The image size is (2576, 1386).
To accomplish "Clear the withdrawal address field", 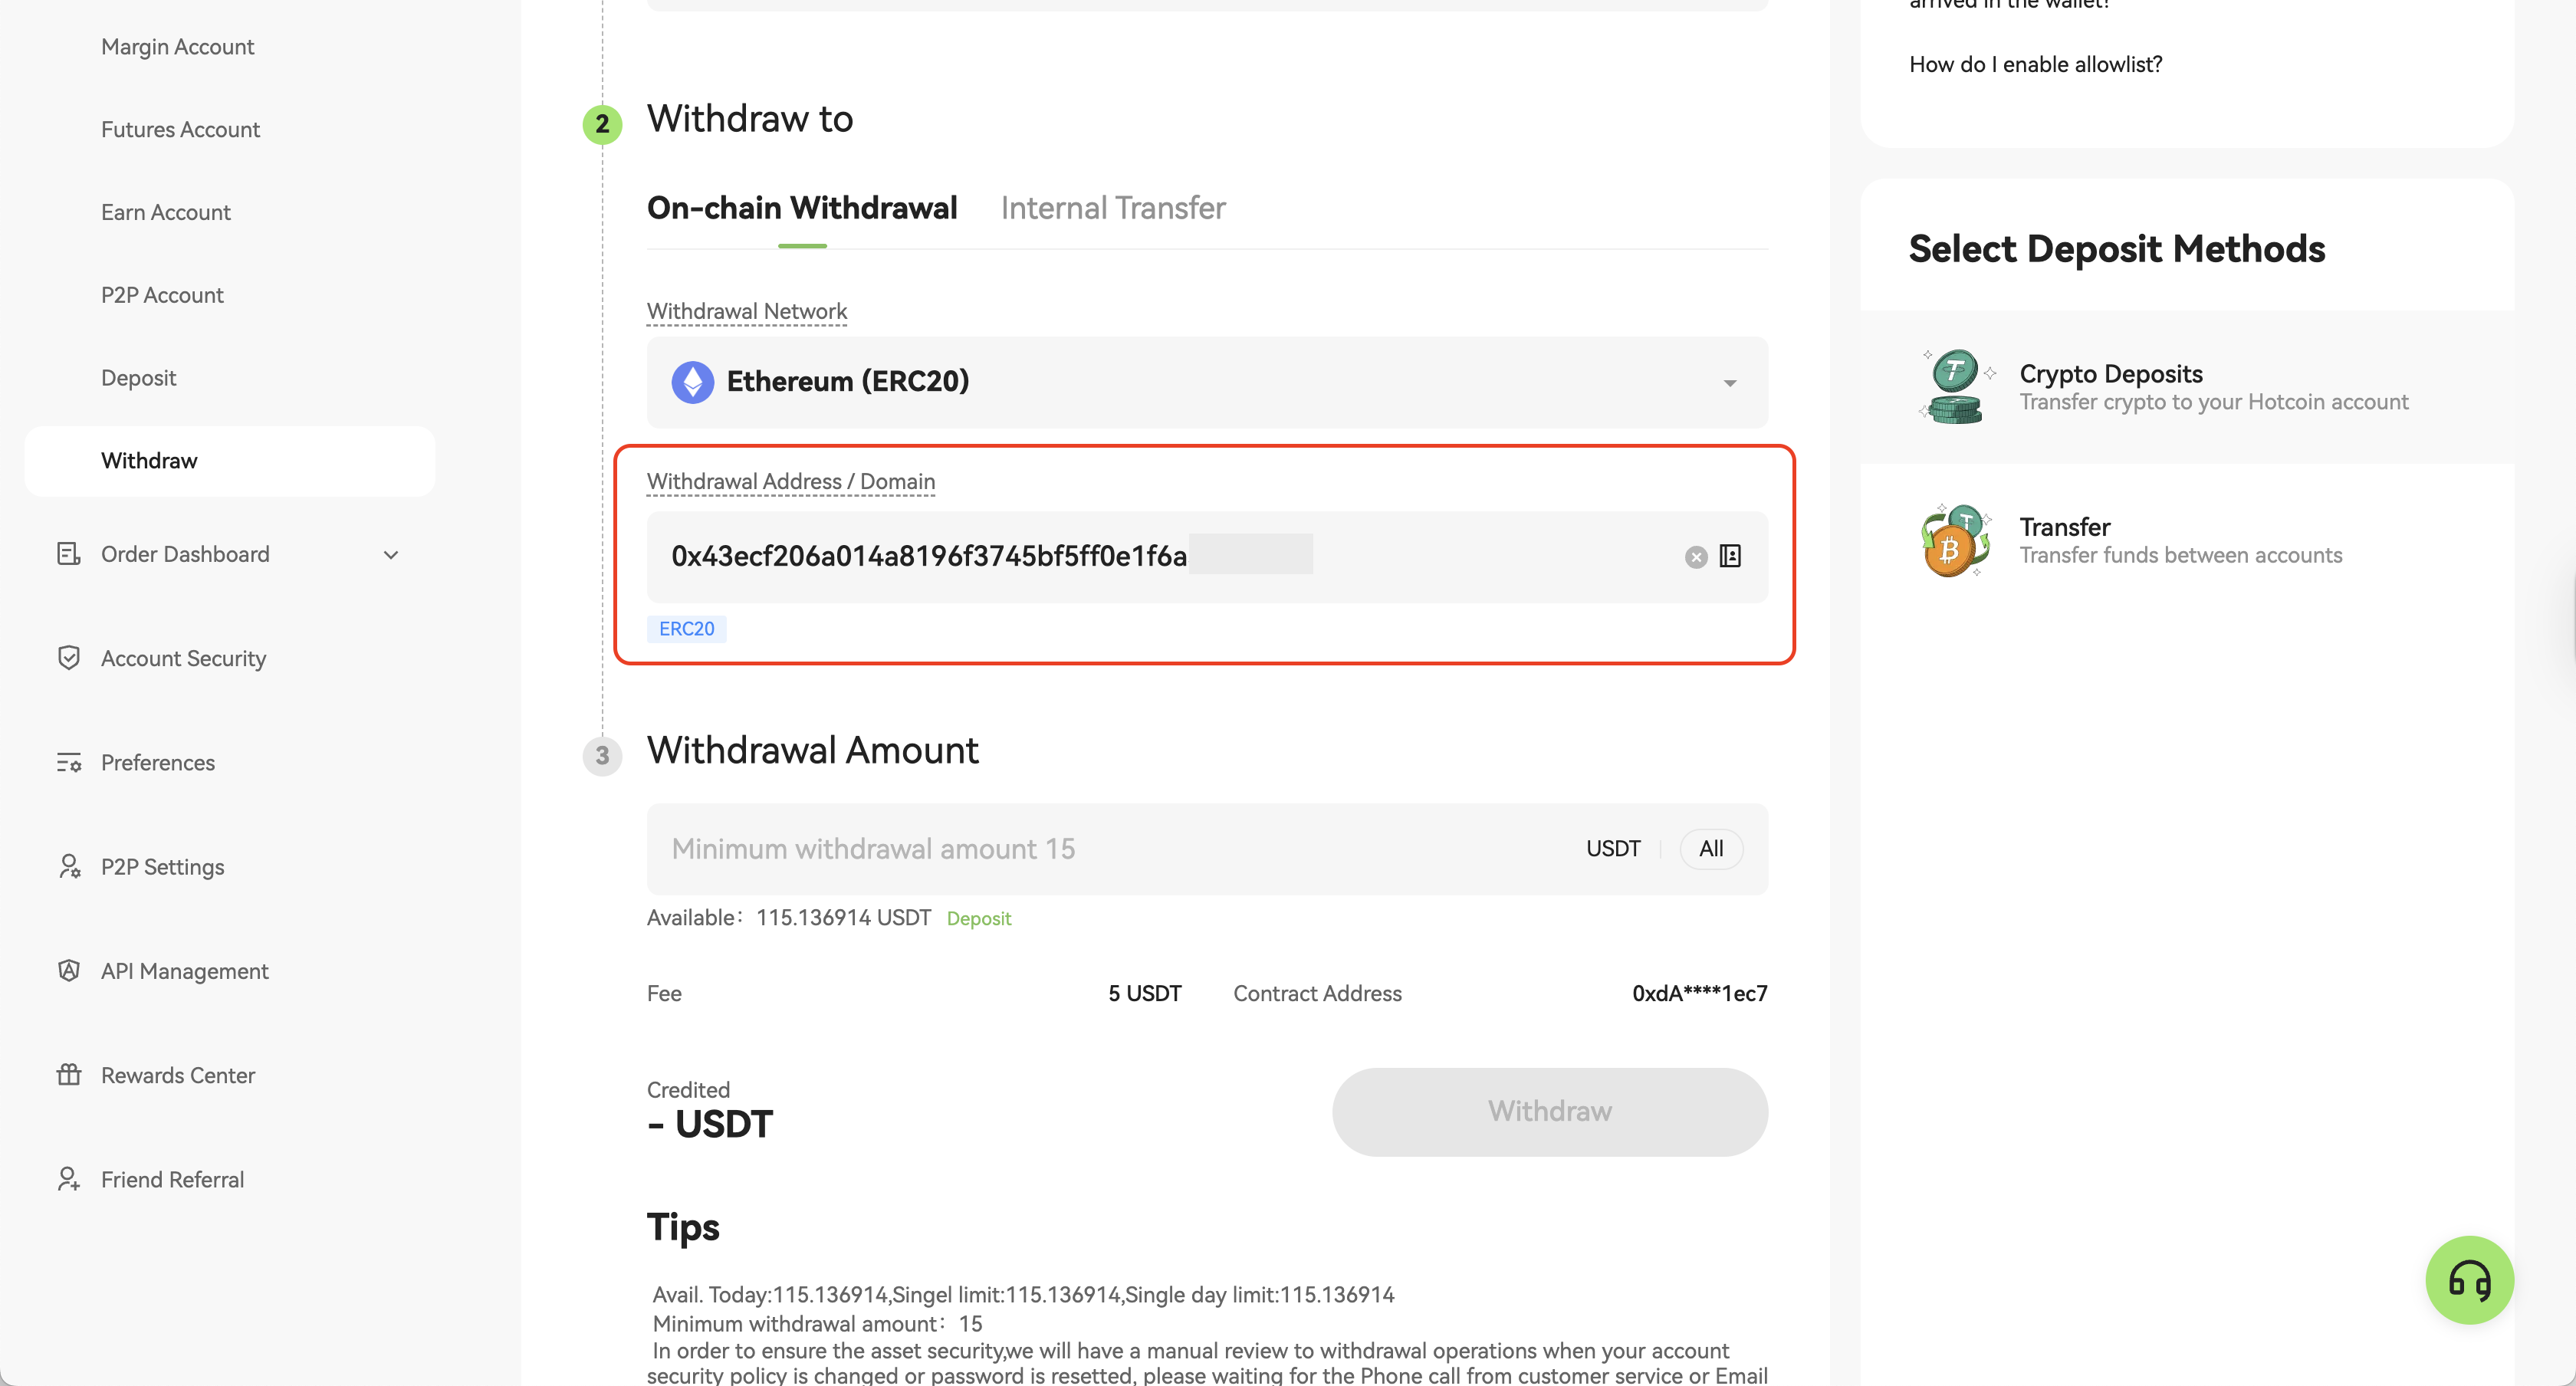I will coord(1695,557).
